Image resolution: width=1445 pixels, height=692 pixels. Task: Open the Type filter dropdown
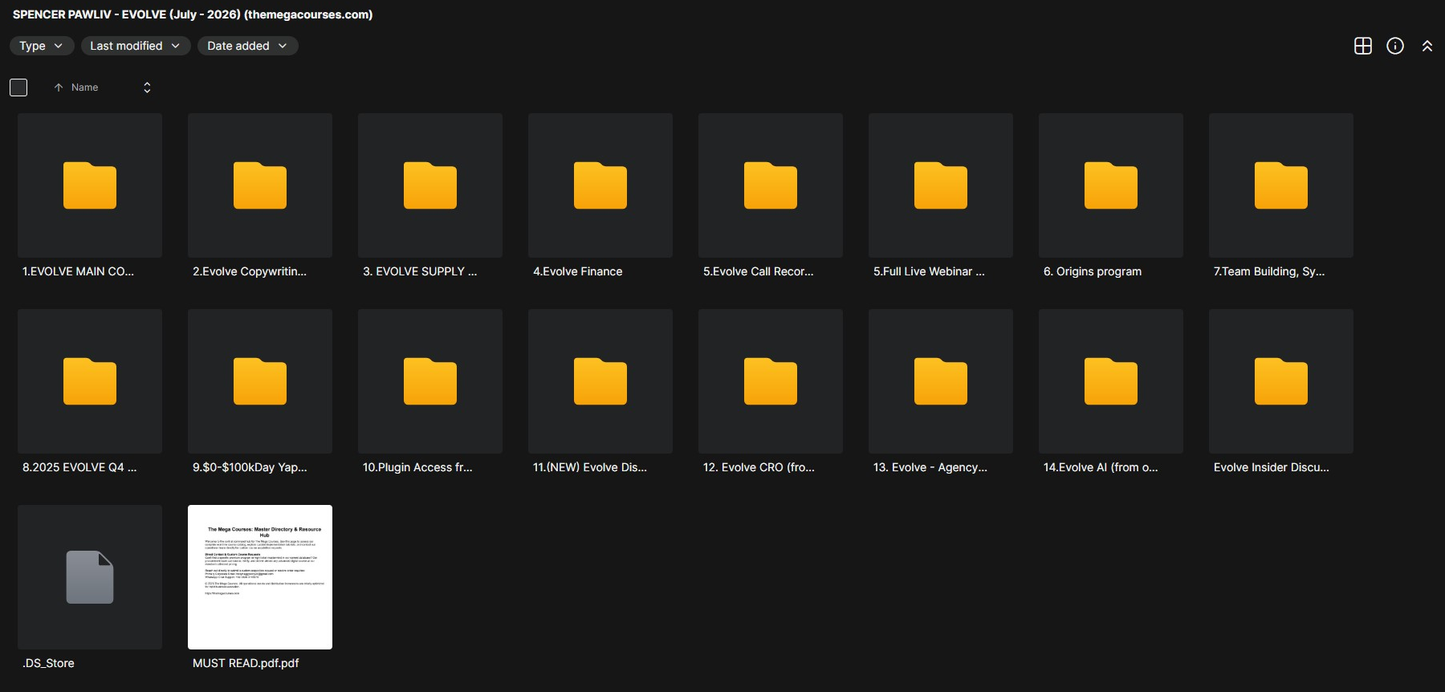(42, 46)
